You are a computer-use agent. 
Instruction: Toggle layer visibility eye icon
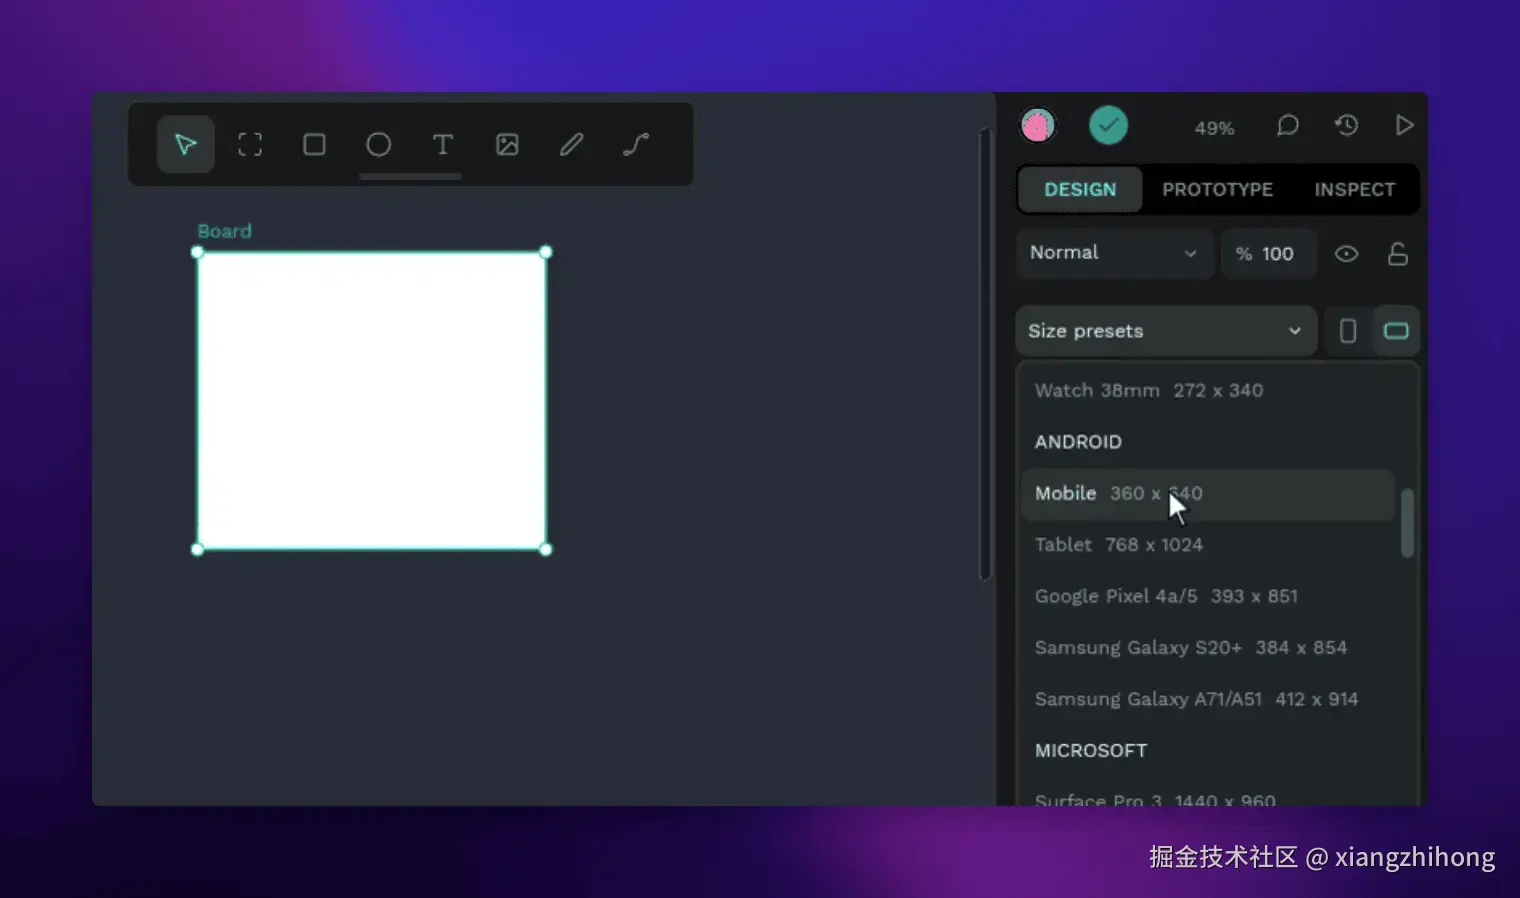click(1347, 254)
